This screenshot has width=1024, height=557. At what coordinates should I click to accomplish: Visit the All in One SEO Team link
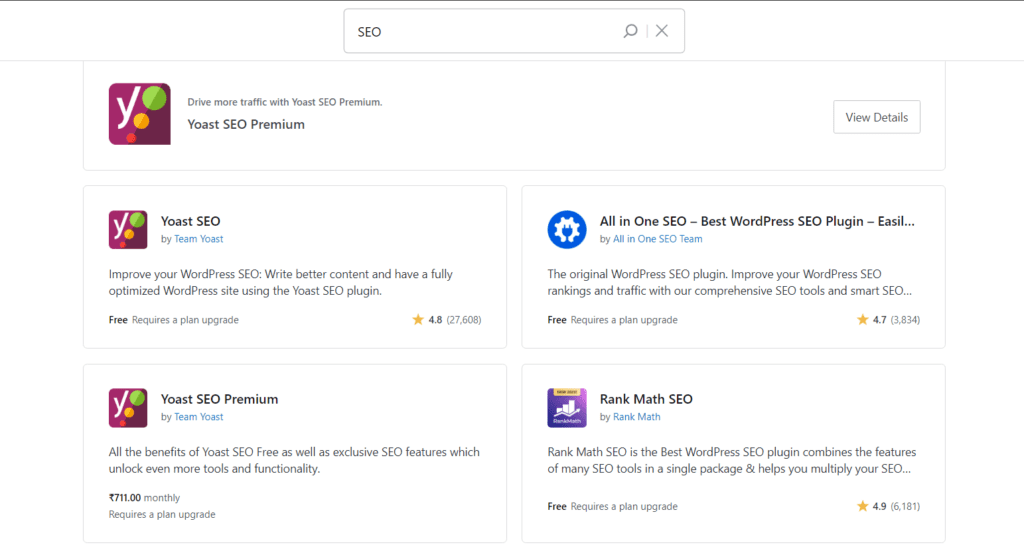coord(658,239)
